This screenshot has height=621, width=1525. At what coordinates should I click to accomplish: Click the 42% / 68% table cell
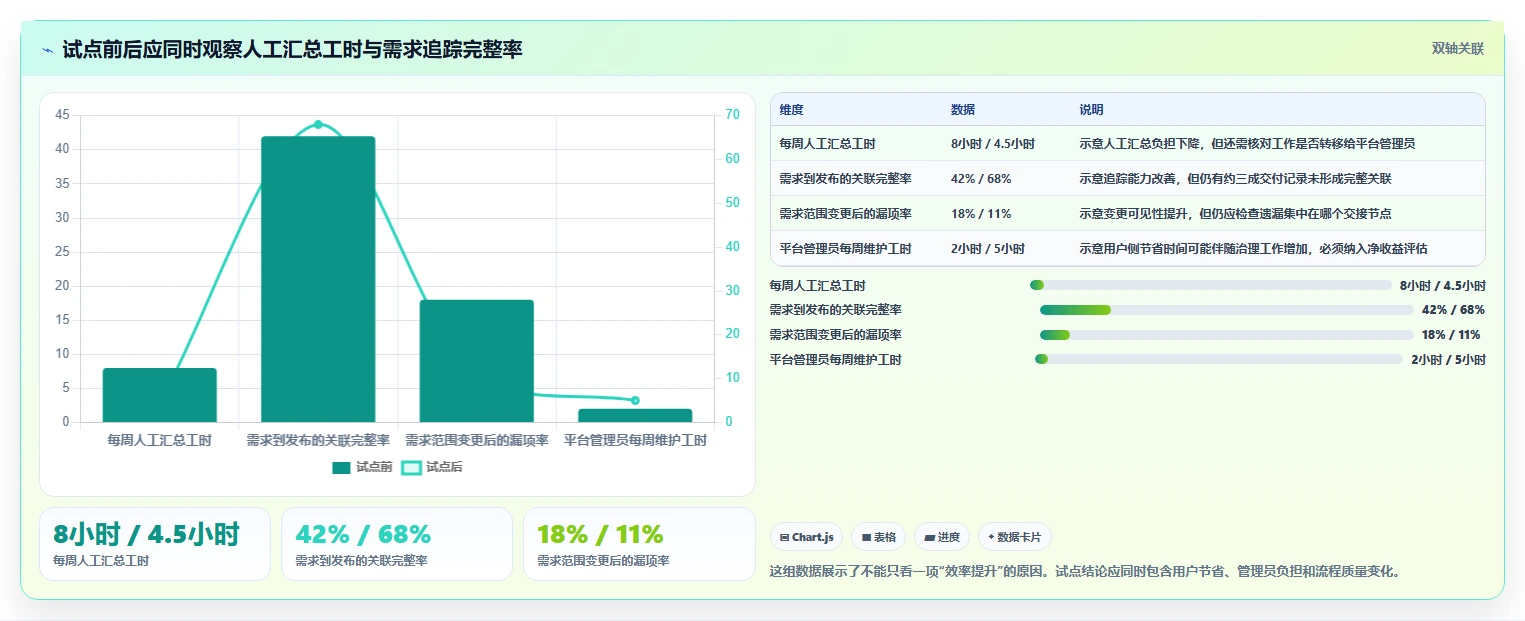[x=981, y=179]
